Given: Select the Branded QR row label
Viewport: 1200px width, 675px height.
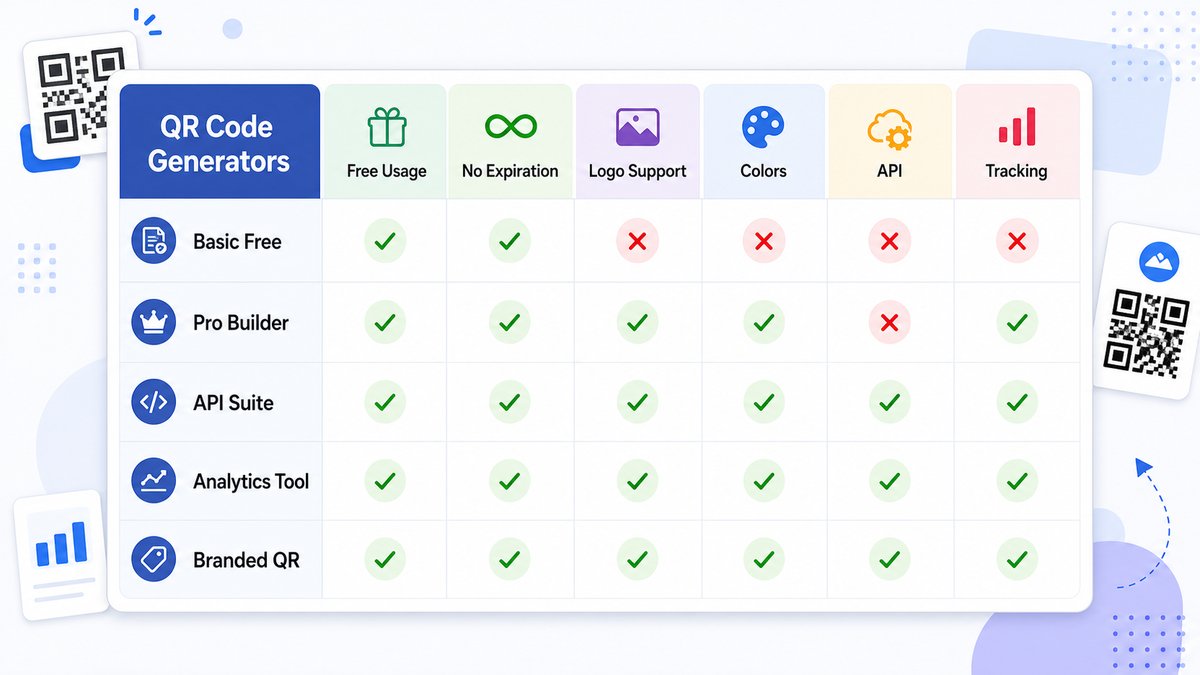Looking at the screenshot, I should [246, 560].
